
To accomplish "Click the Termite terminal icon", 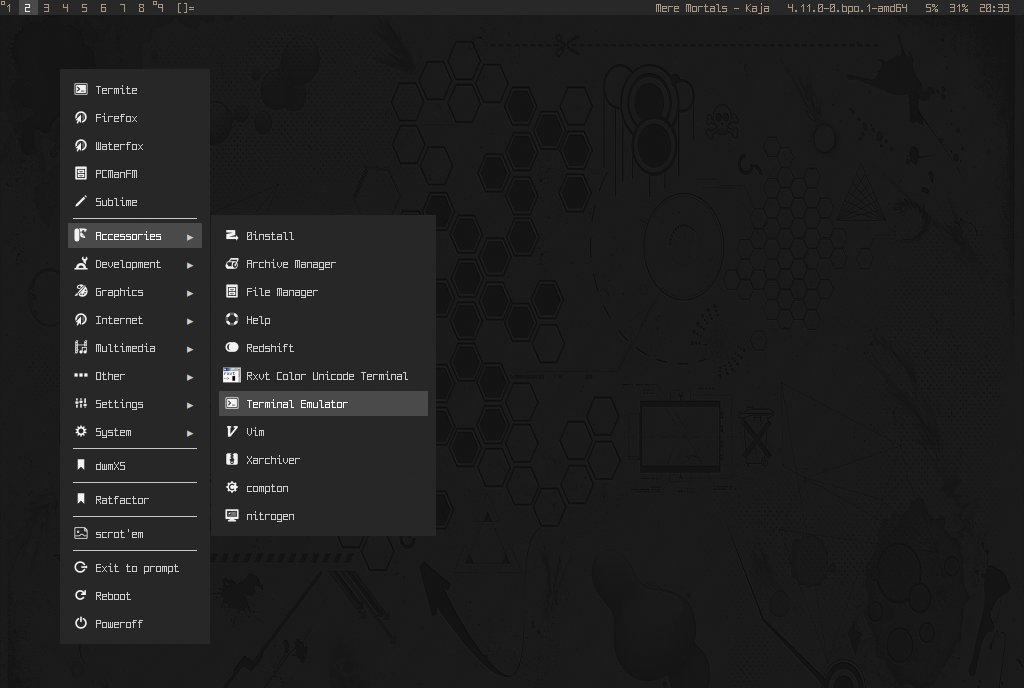I will (81, 89).
